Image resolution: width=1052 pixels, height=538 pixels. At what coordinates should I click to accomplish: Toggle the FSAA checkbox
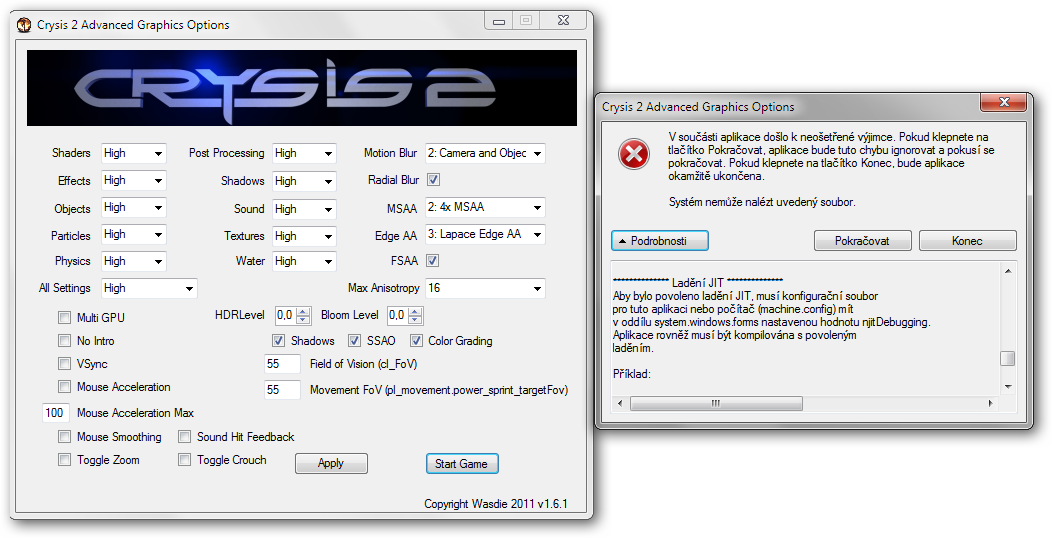pyautogui.click(x=433, y=260)
